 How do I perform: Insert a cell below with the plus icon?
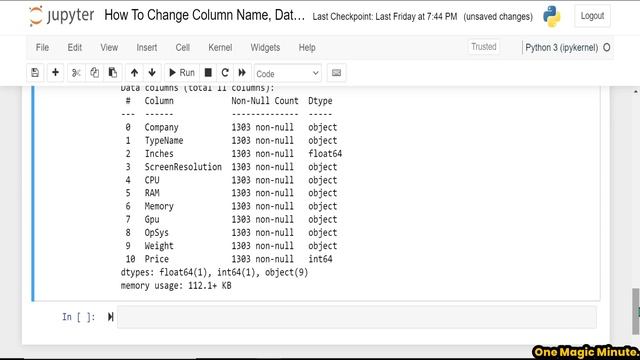55,73
